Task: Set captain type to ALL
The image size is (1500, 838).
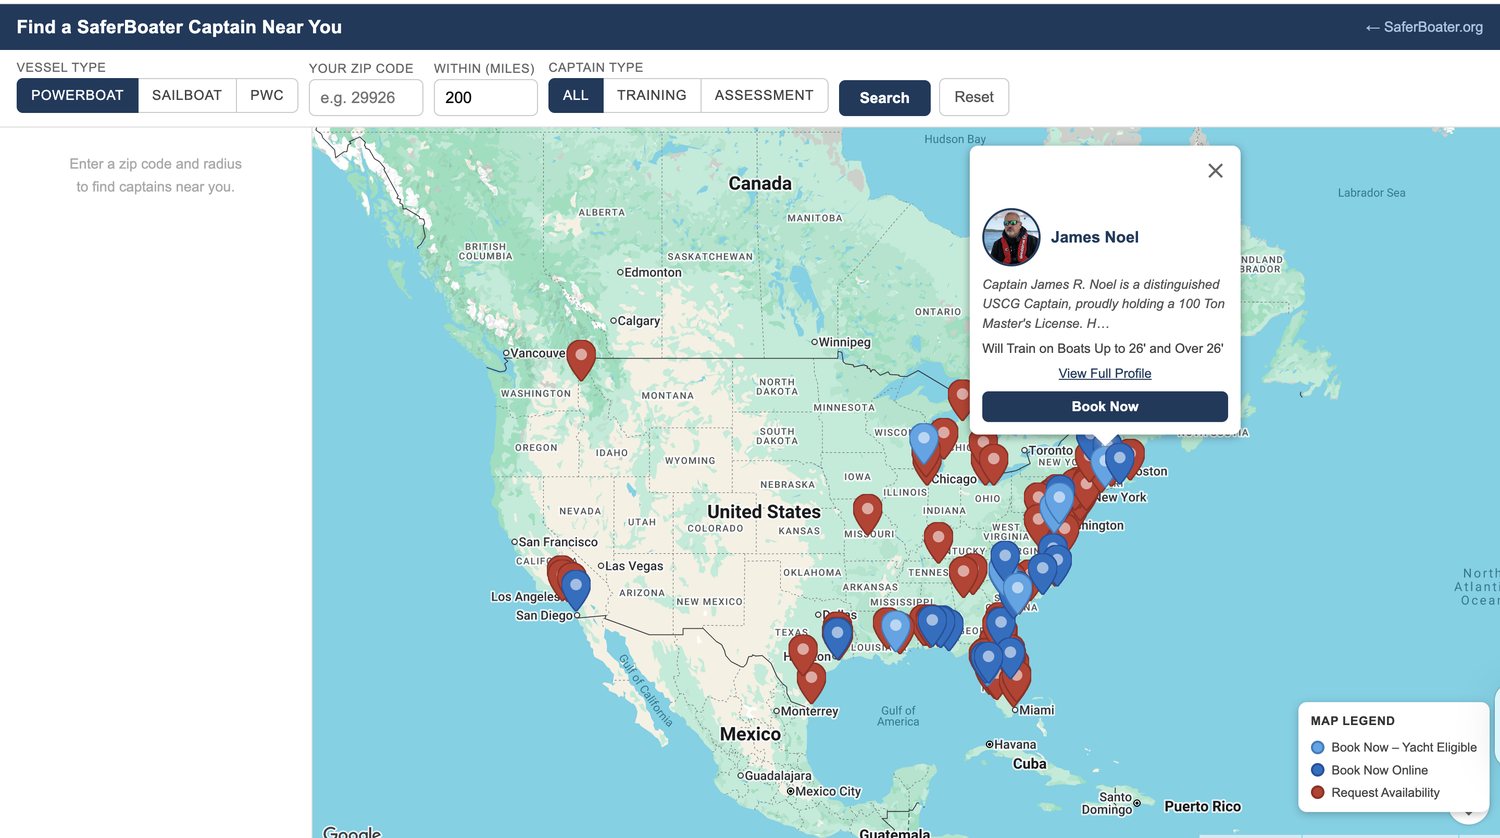Action: (x=576, y=95)
